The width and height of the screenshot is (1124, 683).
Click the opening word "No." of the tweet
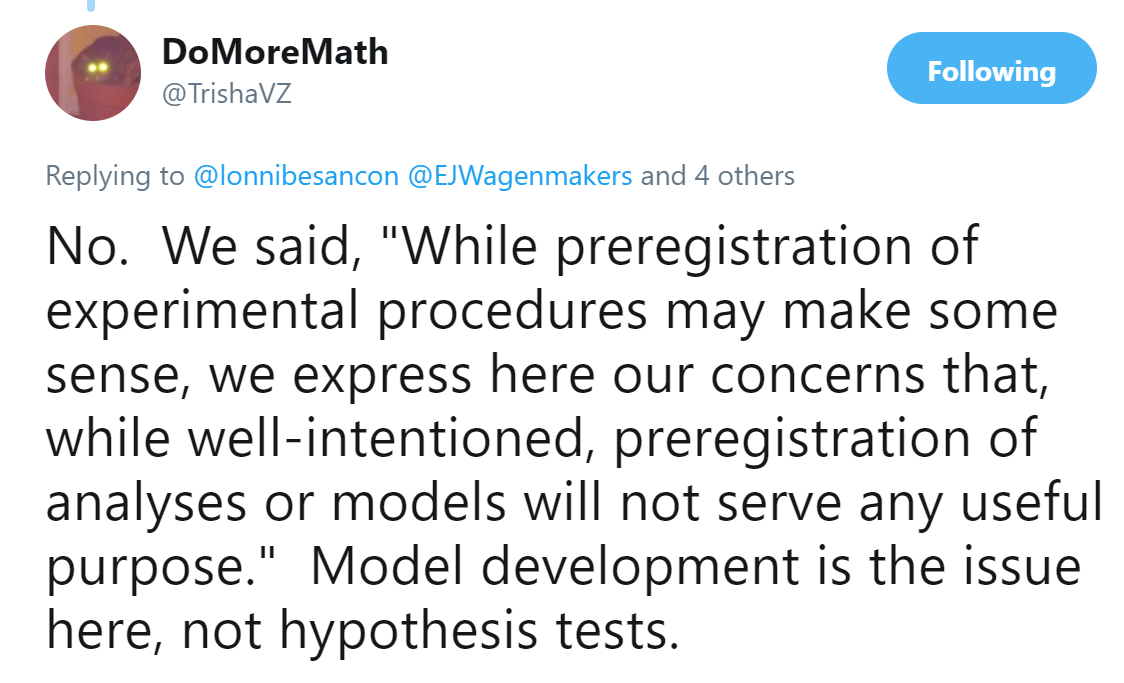point(87,247)
